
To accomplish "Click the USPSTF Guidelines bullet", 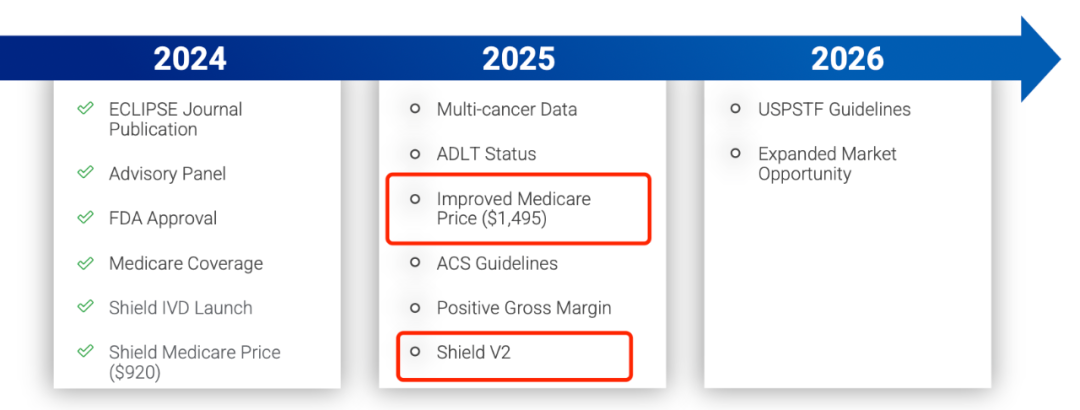I will [736, 108].
